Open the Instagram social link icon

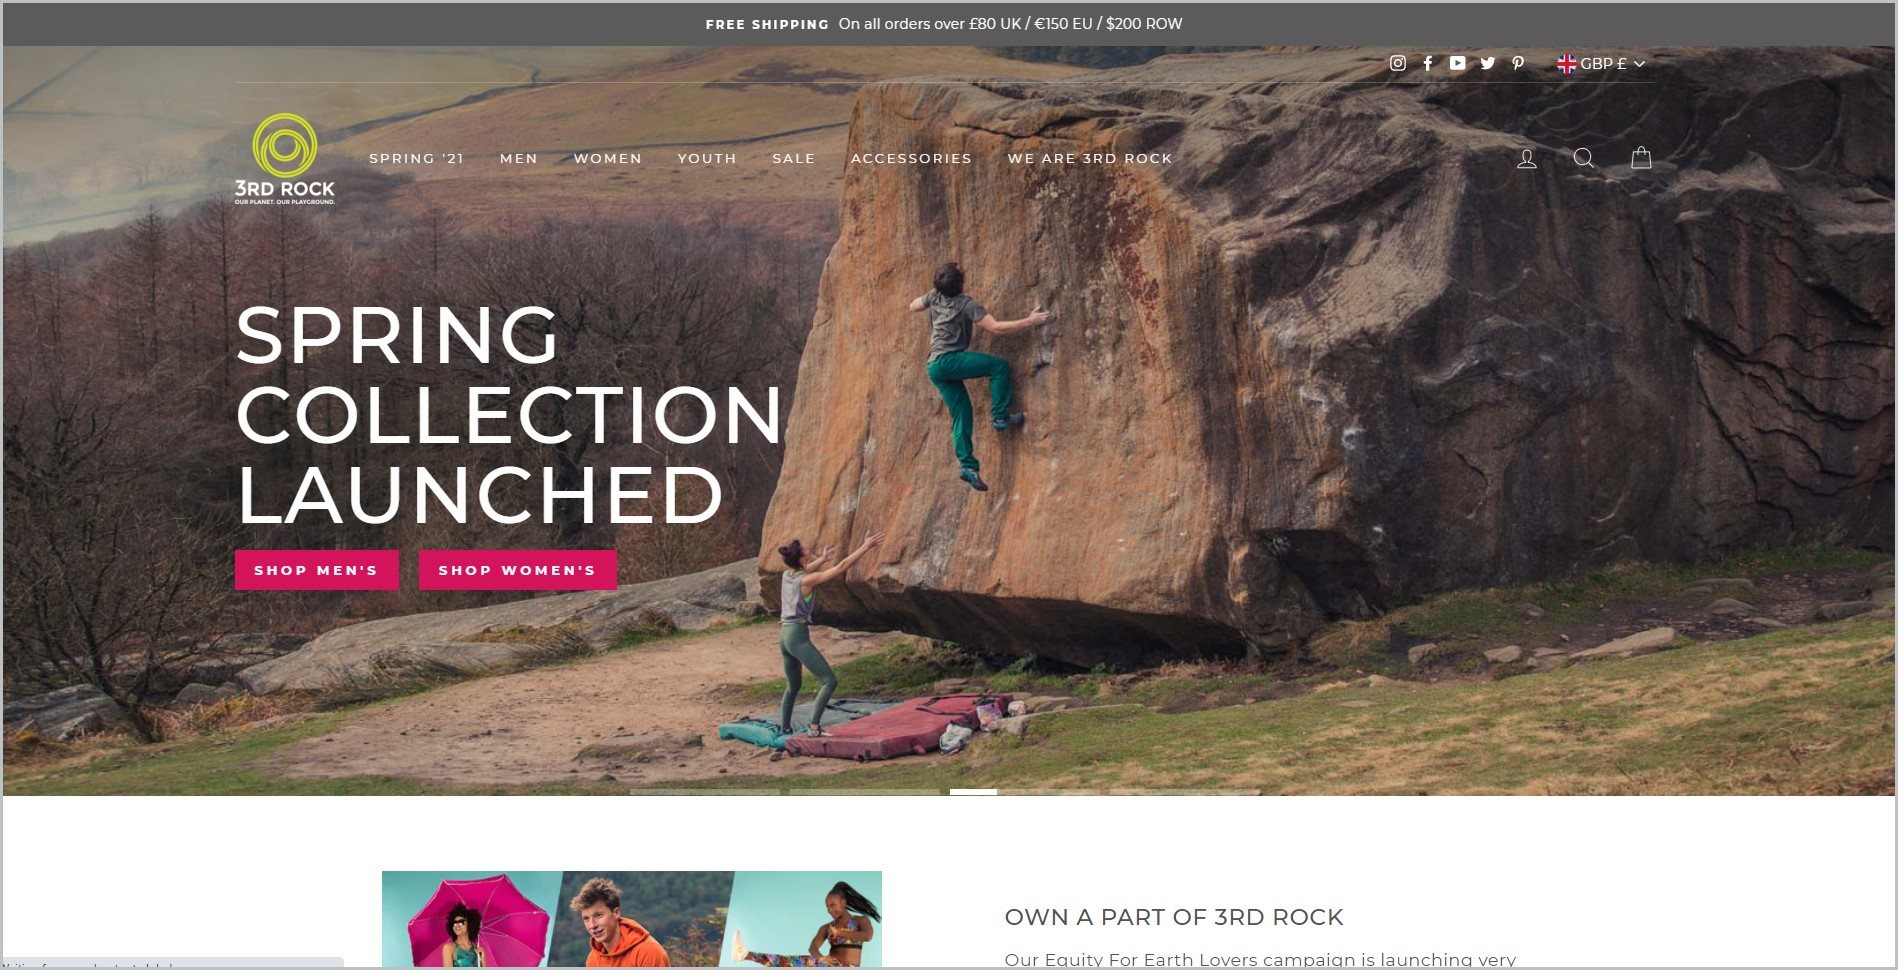(x=1398, y=63)
